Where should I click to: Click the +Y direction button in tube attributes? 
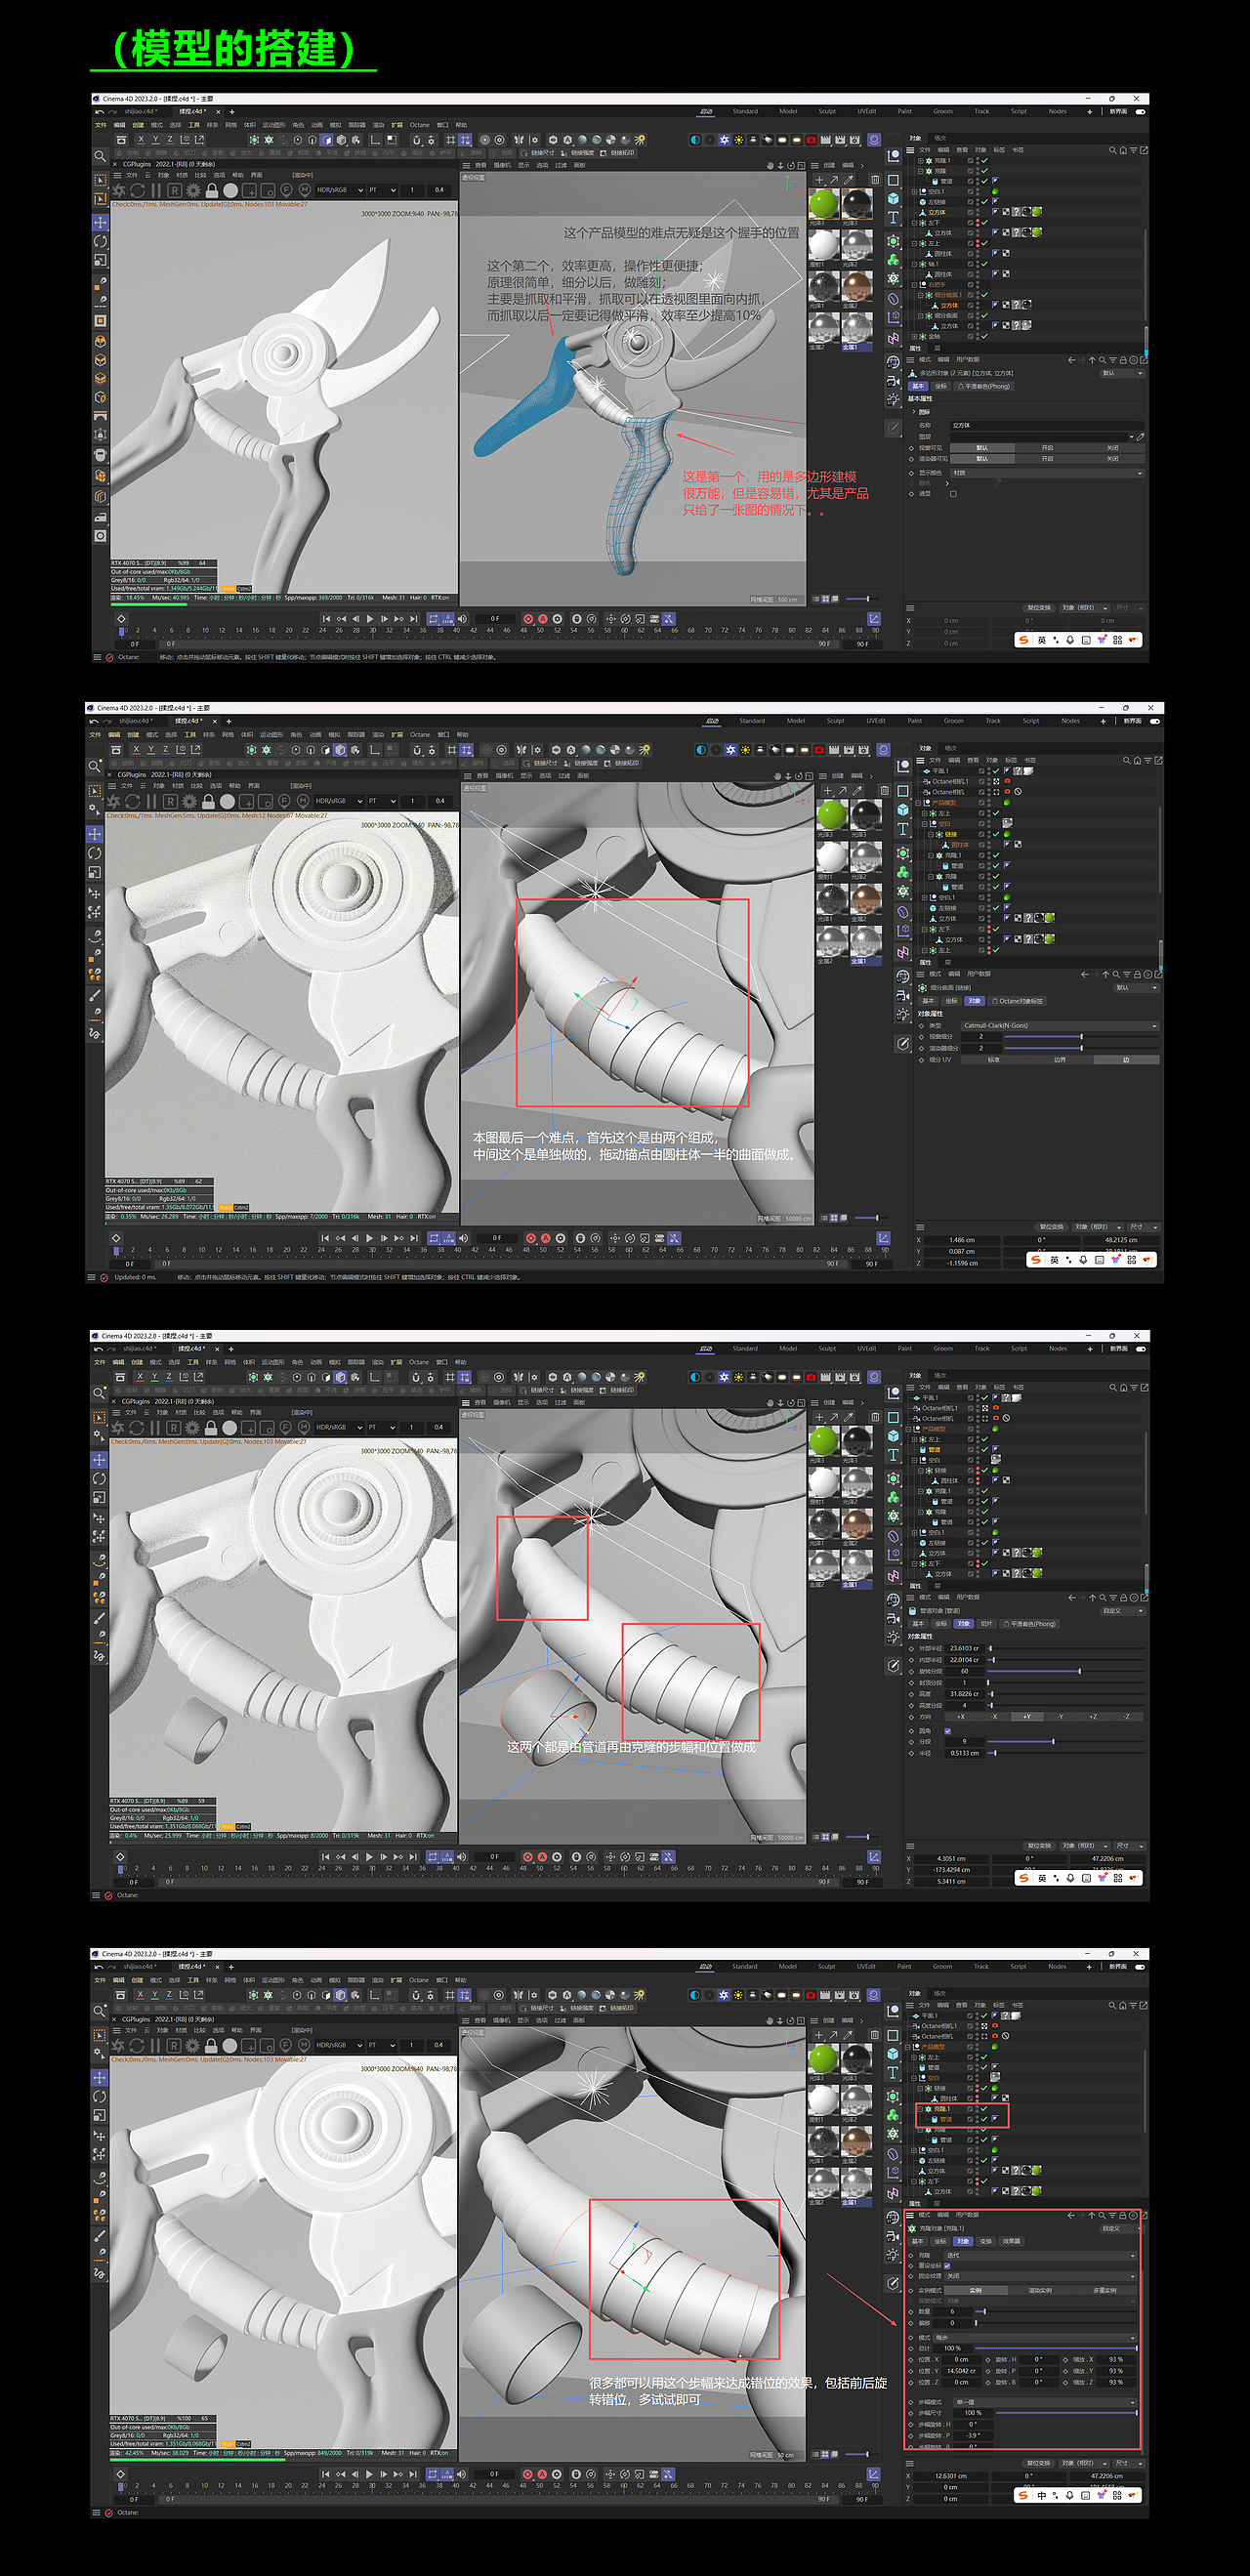1027,1717
